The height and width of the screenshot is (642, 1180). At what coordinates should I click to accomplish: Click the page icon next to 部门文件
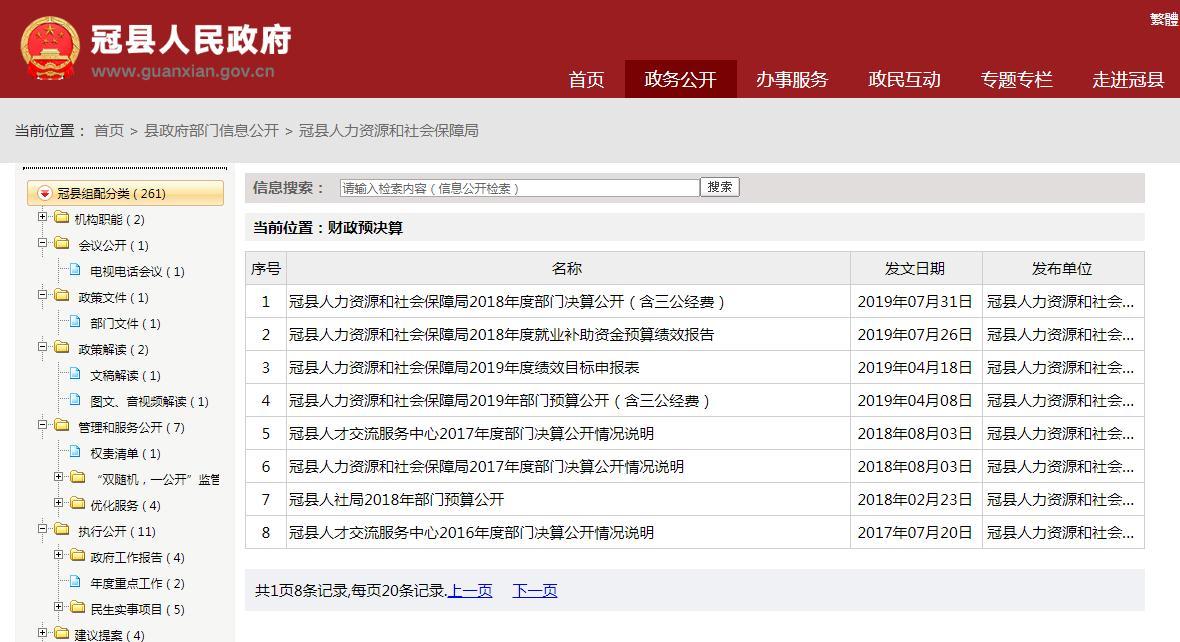click(x=75, y=321)
